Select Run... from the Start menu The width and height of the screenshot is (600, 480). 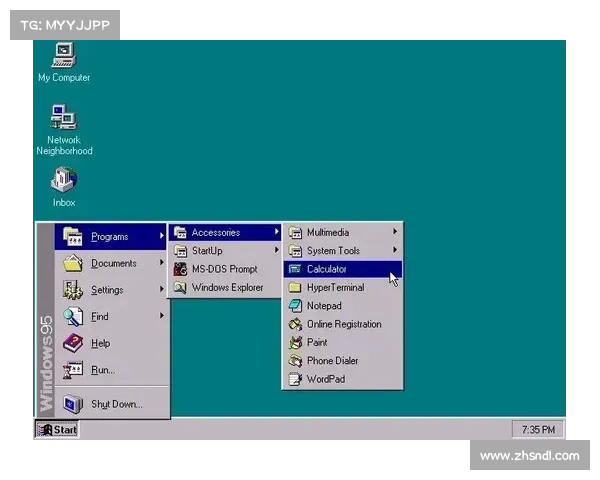pos(111,370)
